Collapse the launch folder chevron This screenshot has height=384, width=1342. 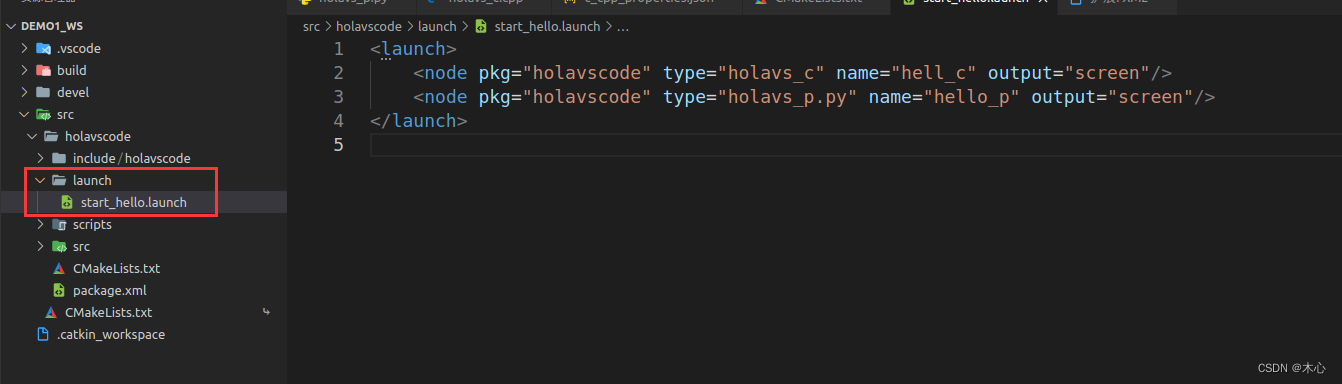[x=41, y=180]
